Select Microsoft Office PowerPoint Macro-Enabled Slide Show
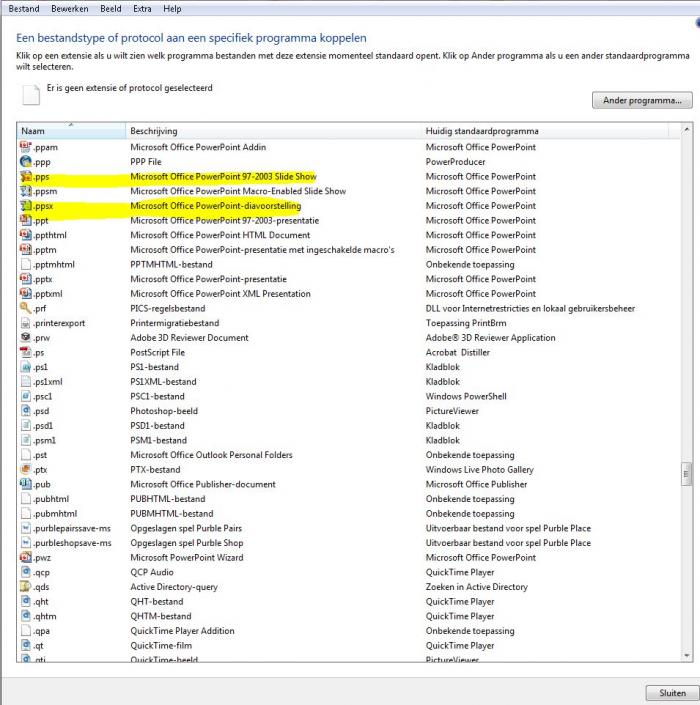This screenshot has height=705, width=700. 238,191
